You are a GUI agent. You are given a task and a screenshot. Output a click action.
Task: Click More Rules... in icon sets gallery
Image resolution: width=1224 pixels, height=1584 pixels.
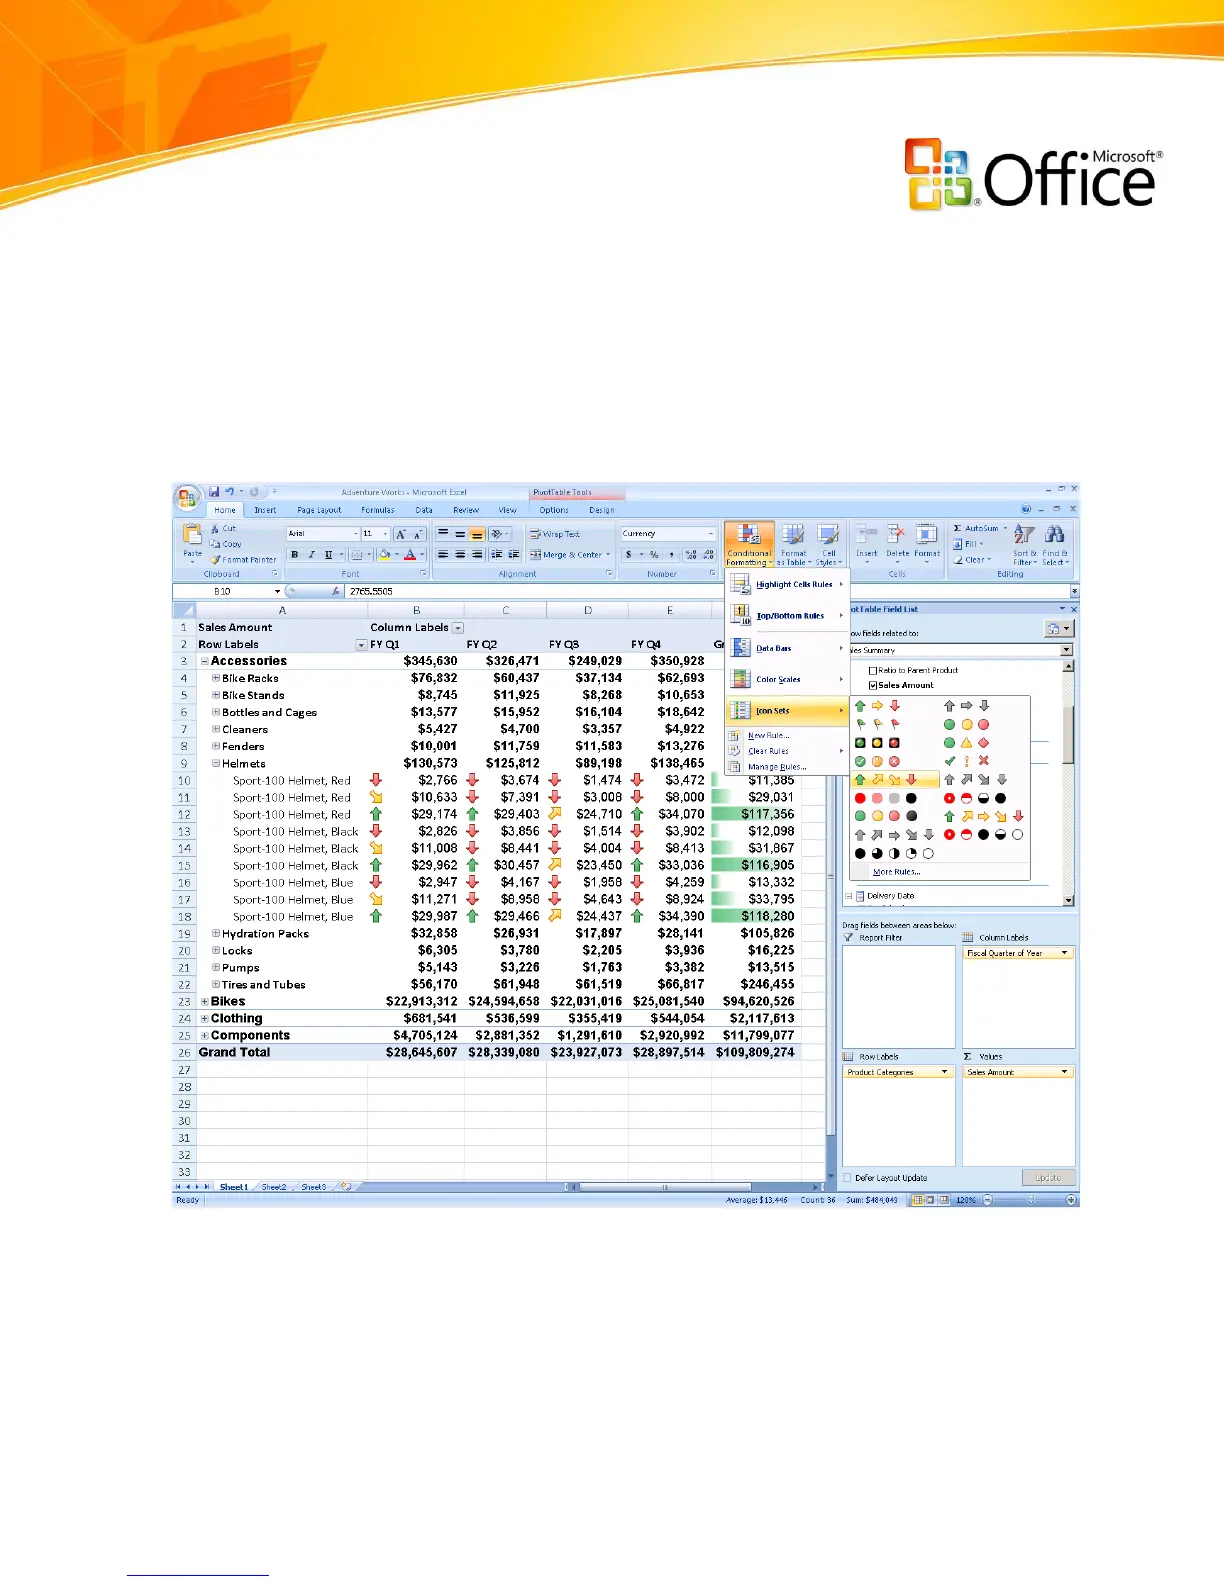click(896, 872)
